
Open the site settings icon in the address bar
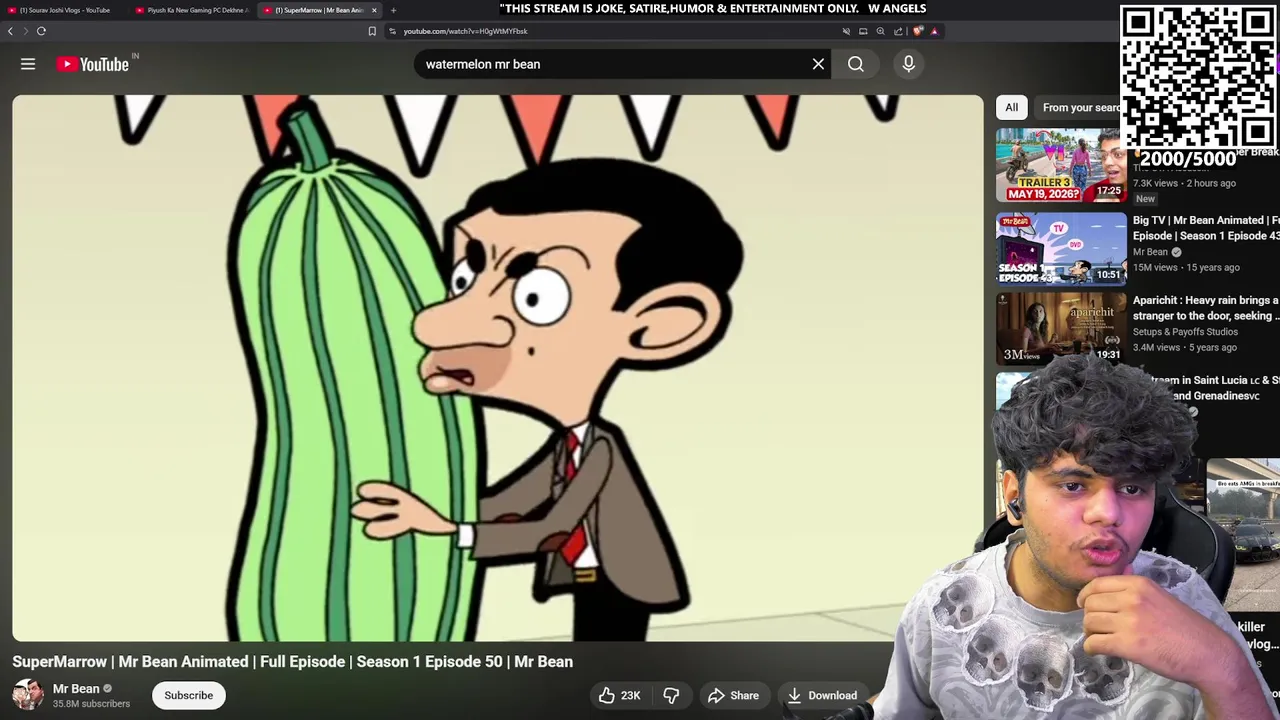392,31
